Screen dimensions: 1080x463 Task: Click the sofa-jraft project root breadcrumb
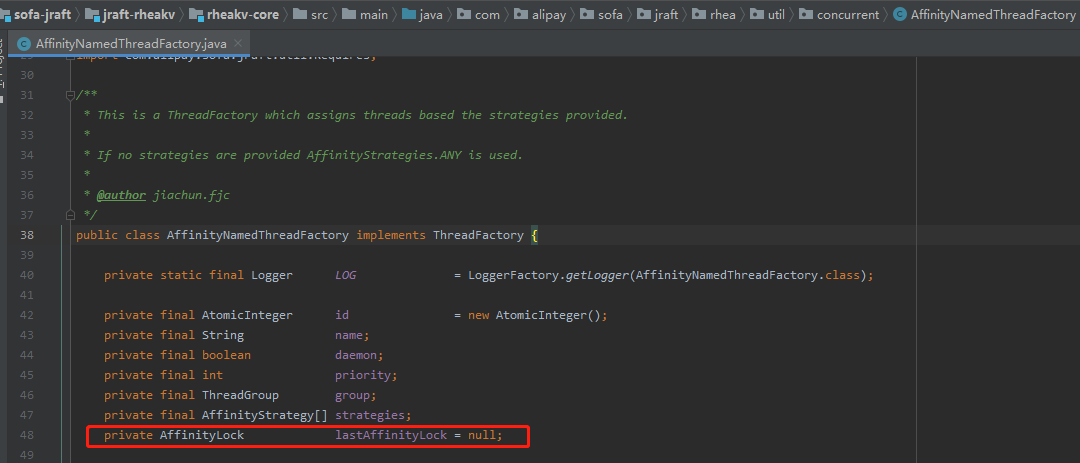[x=42, y=14]
